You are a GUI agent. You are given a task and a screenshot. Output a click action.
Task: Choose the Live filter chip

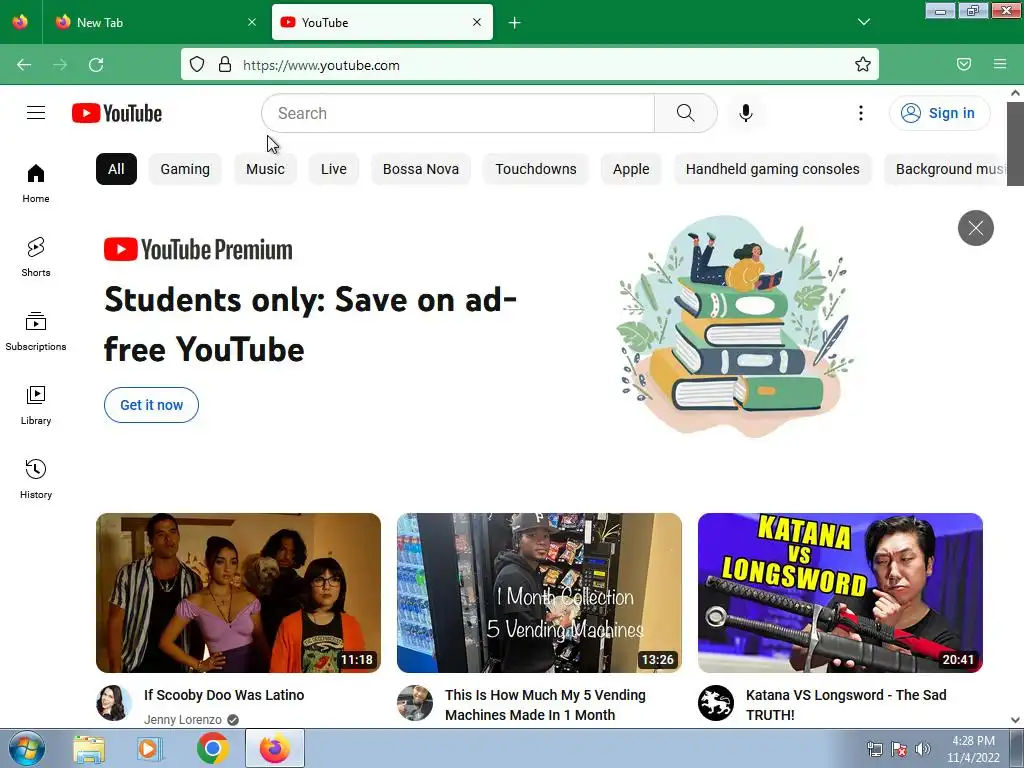(x=334, y=169)
